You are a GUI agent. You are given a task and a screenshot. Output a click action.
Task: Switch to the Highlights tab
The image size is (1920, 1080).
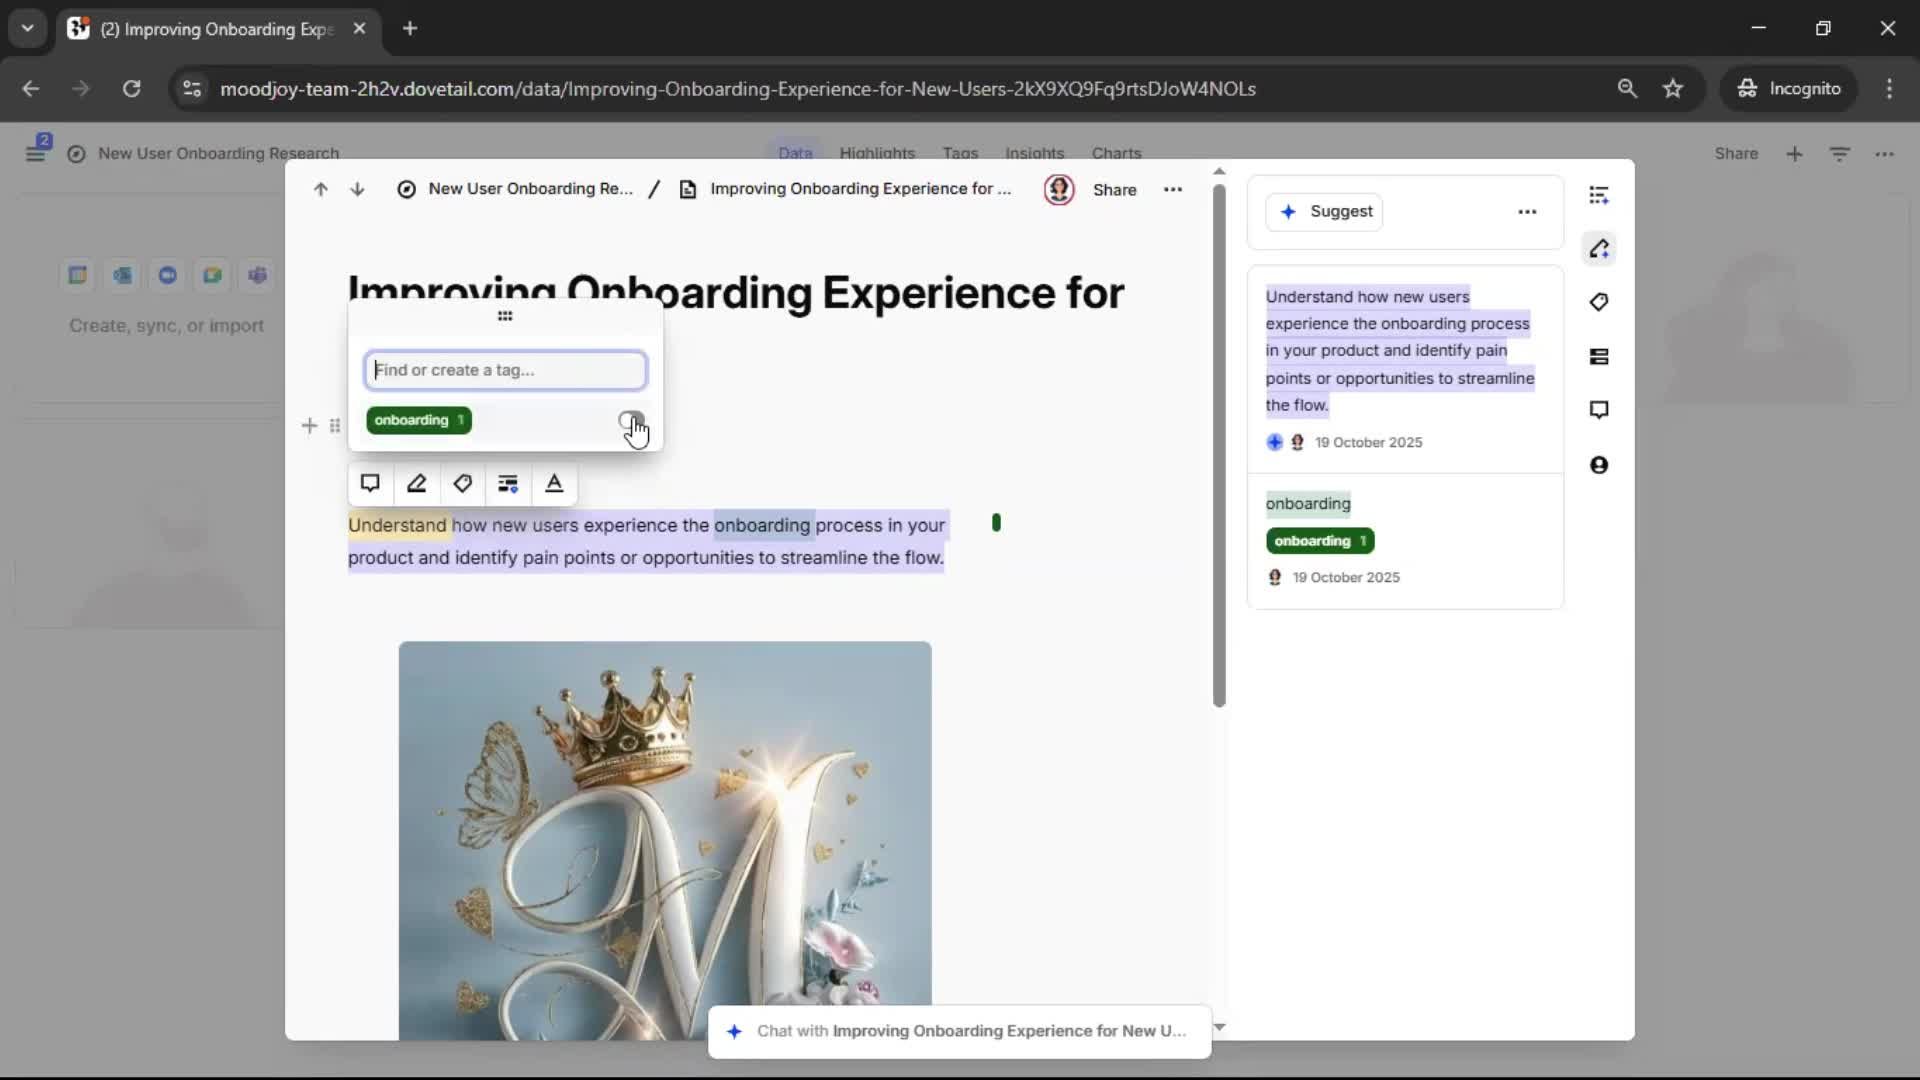[x=877, y=153]
